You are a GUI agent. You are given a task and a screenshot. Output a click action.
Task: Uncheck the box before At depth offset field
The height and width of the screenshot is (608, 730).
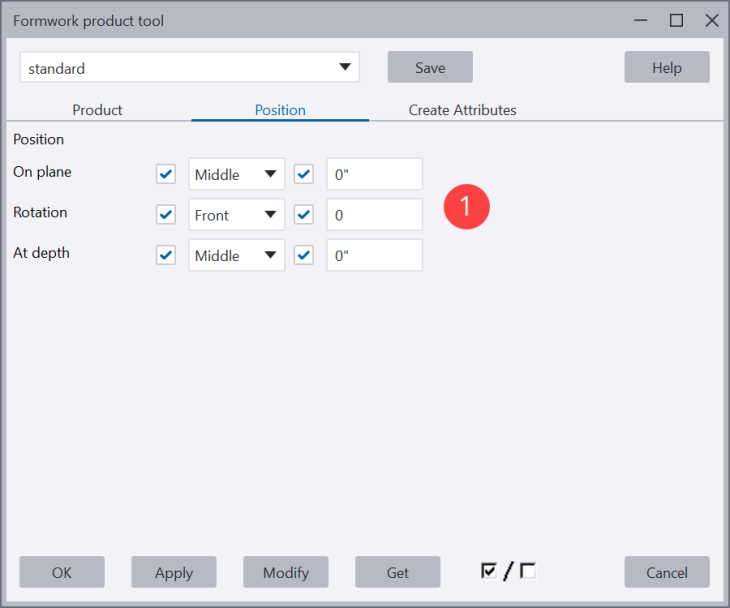click(x=304, y=255)
